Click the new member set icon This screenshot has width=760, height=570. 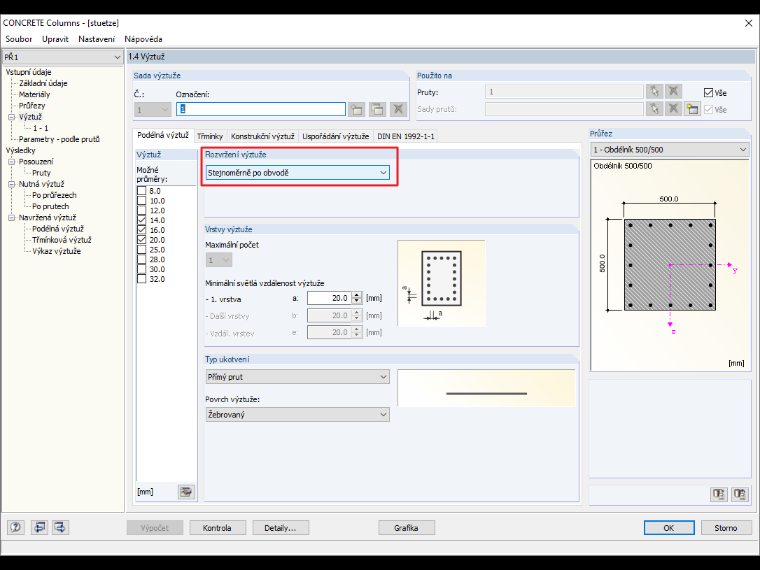[692, 109]
